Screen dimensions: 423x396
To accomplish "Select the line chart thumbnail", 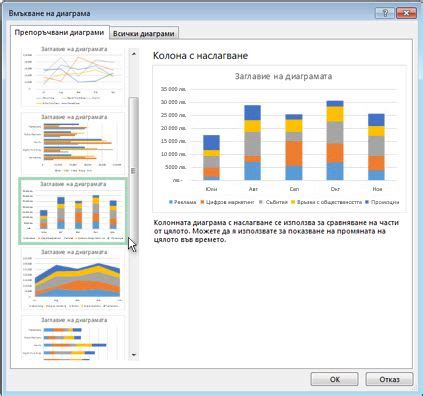I will tap(73, 76).
